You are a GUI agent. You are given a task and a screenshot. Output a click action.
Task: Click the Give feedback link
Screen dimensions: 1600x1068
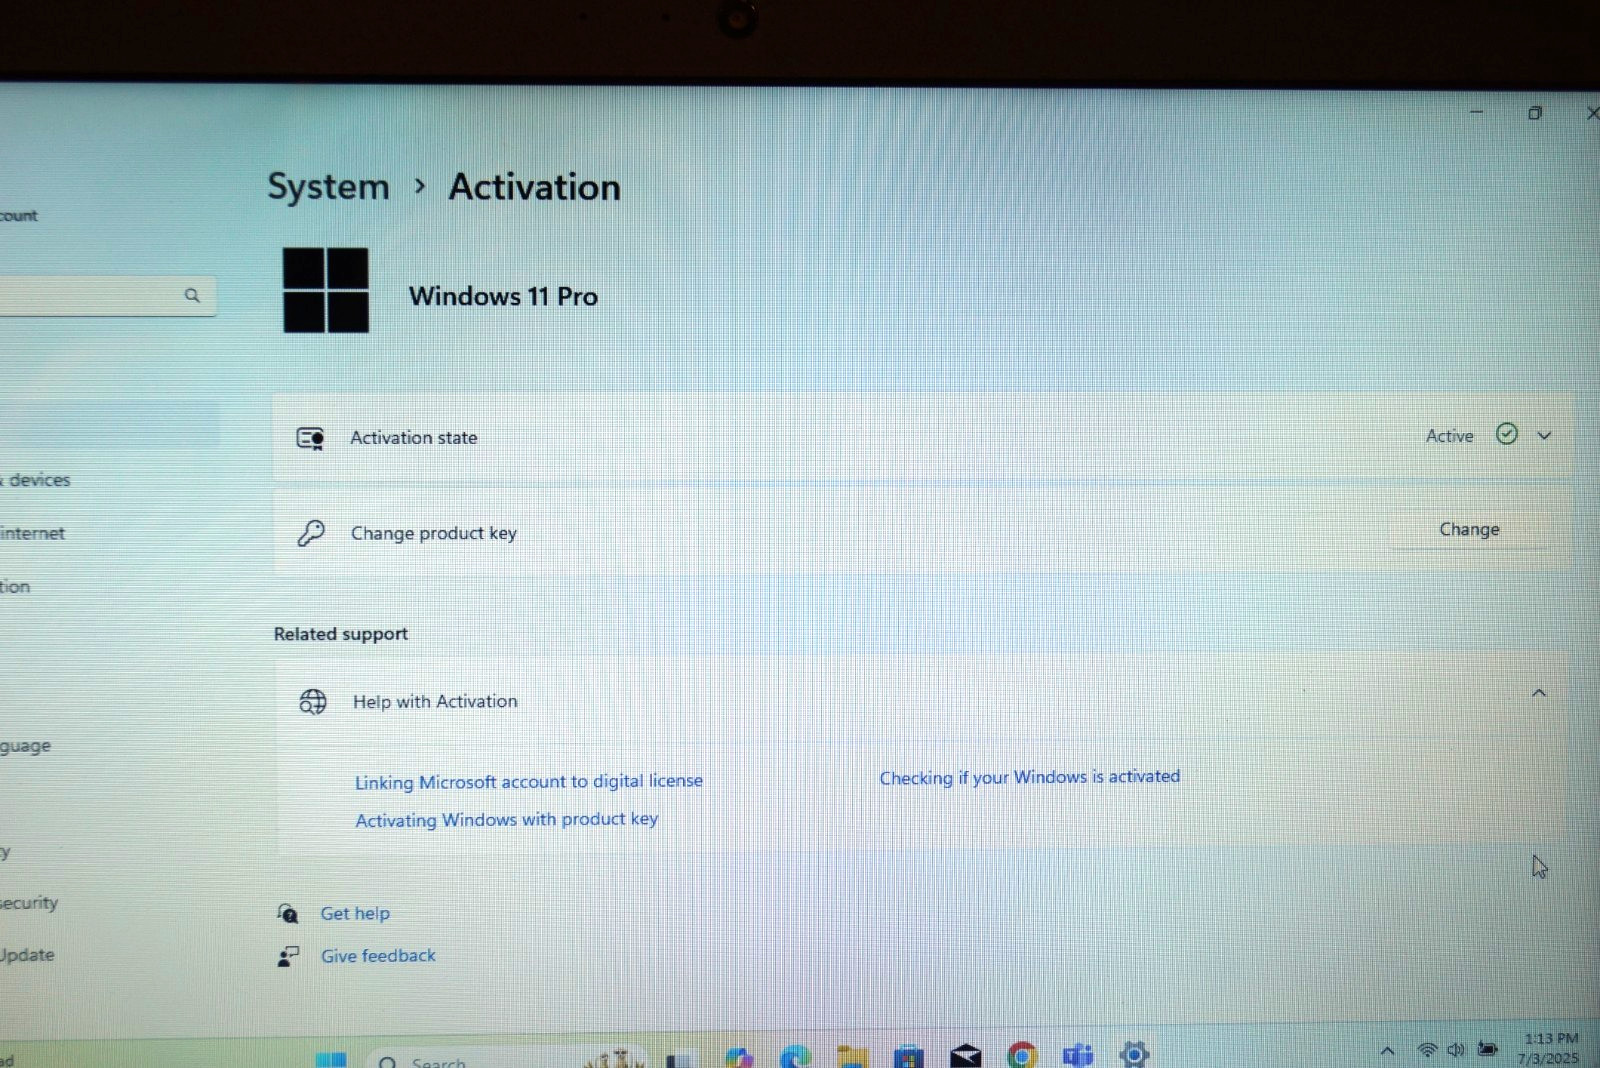click(378, 956)
